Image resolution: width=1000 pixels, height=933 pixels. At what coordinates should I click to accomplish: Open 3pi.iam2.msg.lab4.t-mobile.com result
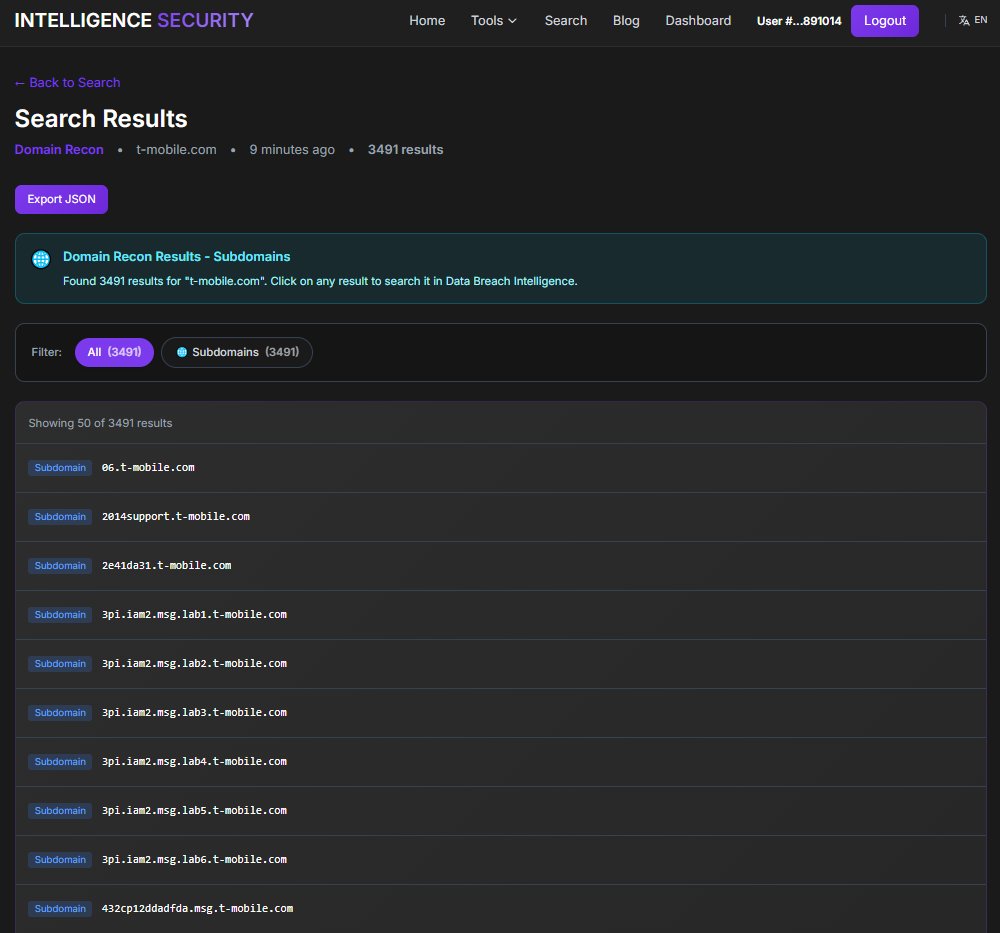501,761
